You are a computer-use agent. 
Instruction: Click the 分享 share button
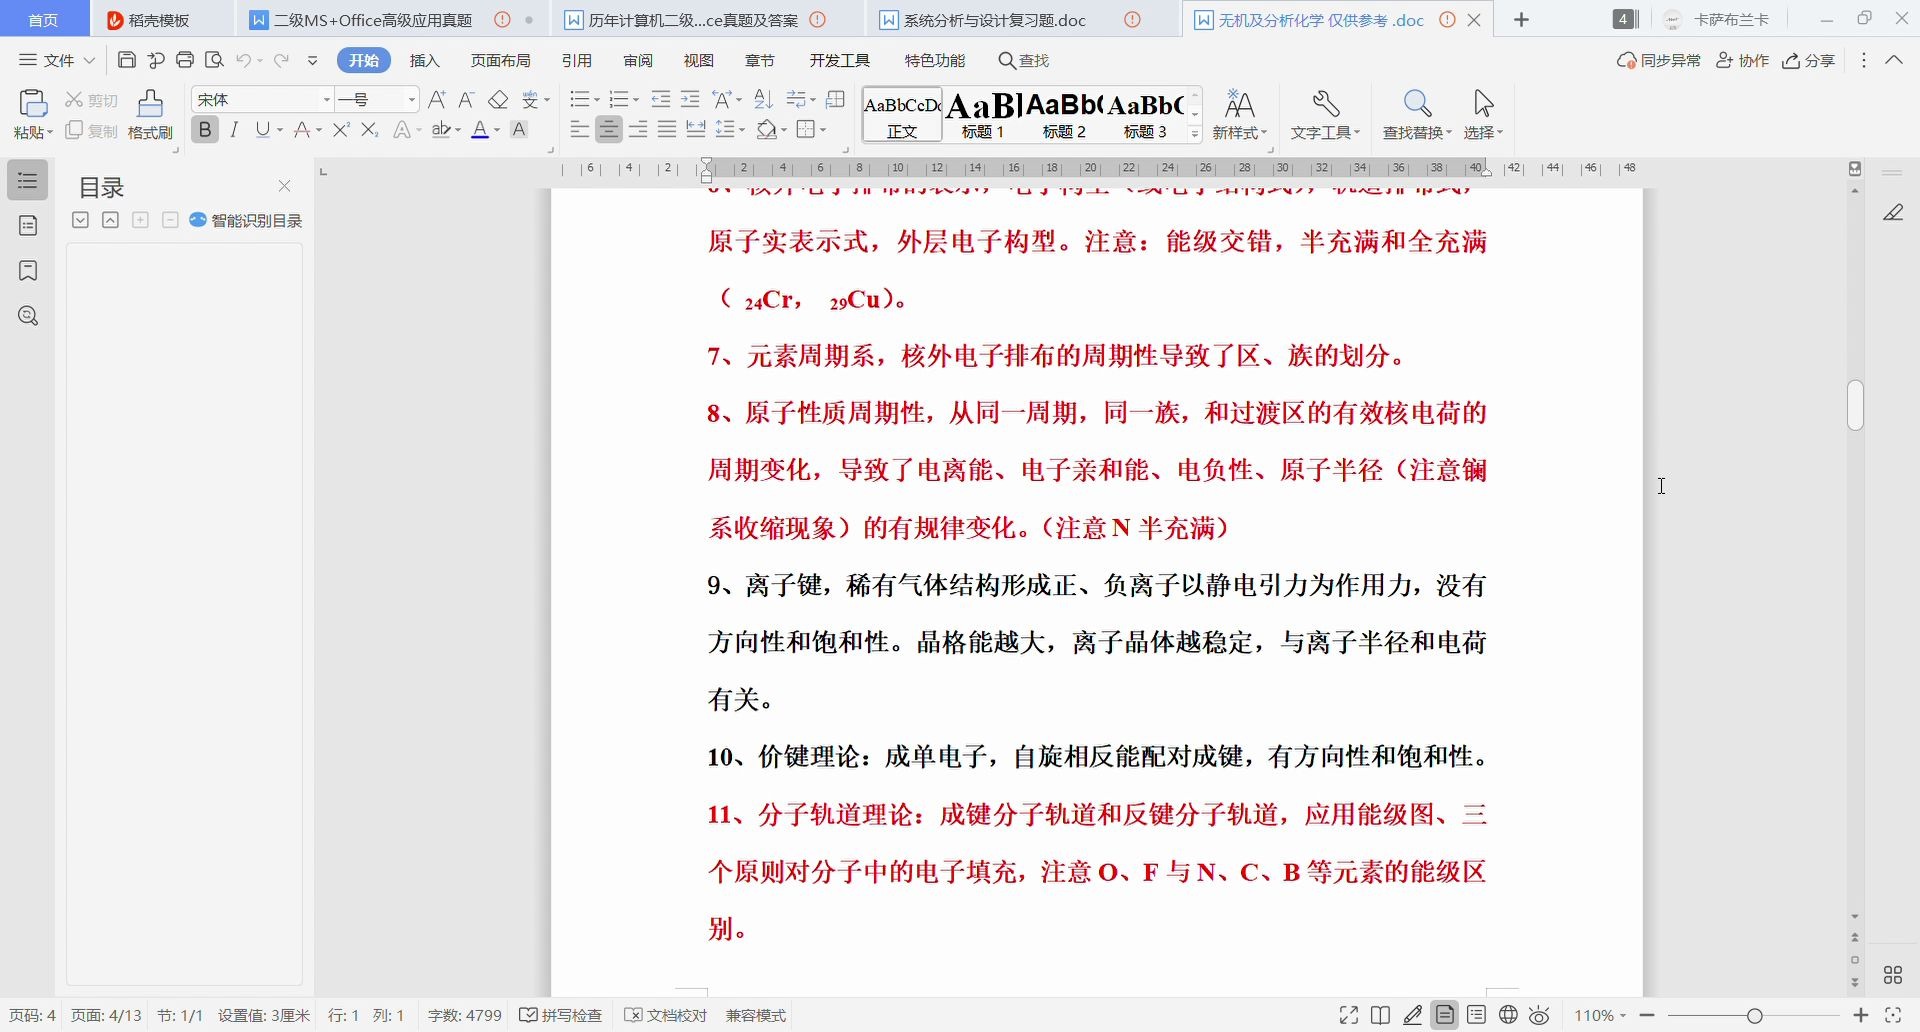coord(1809,60)
